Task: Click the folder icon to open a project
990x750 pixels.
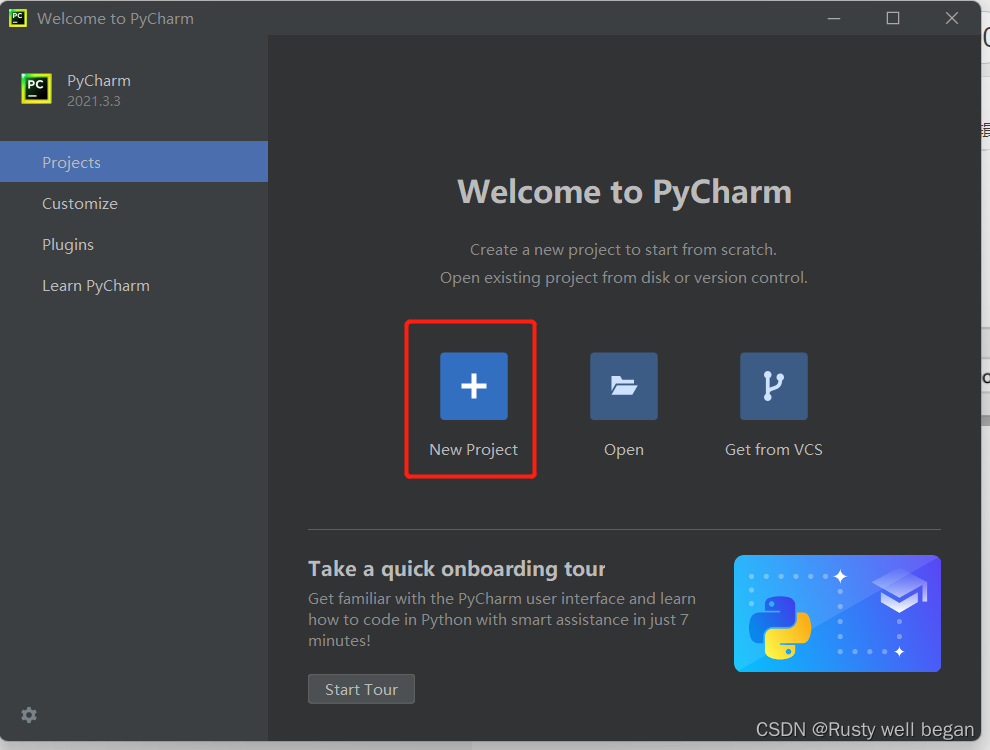Action: 623,386
